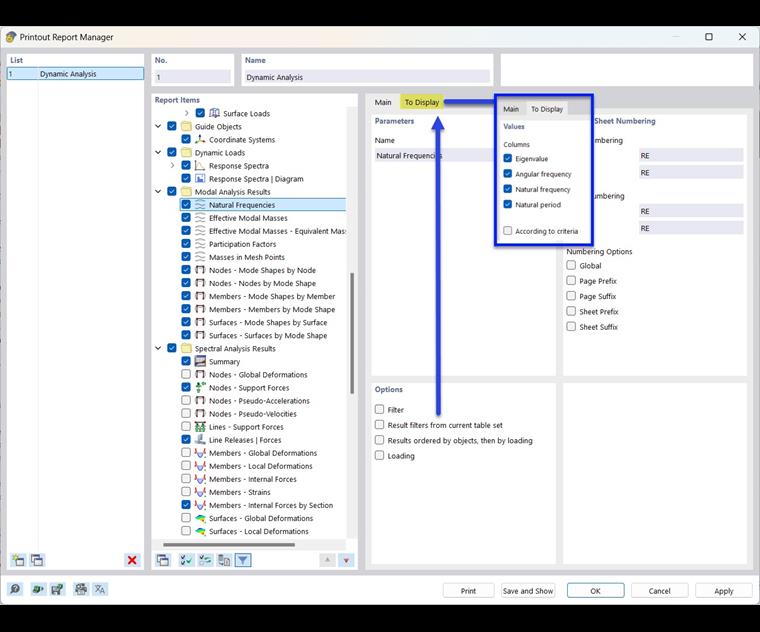
Task: Collapse the Spectral Analysis Results node
Action: [x=158, y=348]
